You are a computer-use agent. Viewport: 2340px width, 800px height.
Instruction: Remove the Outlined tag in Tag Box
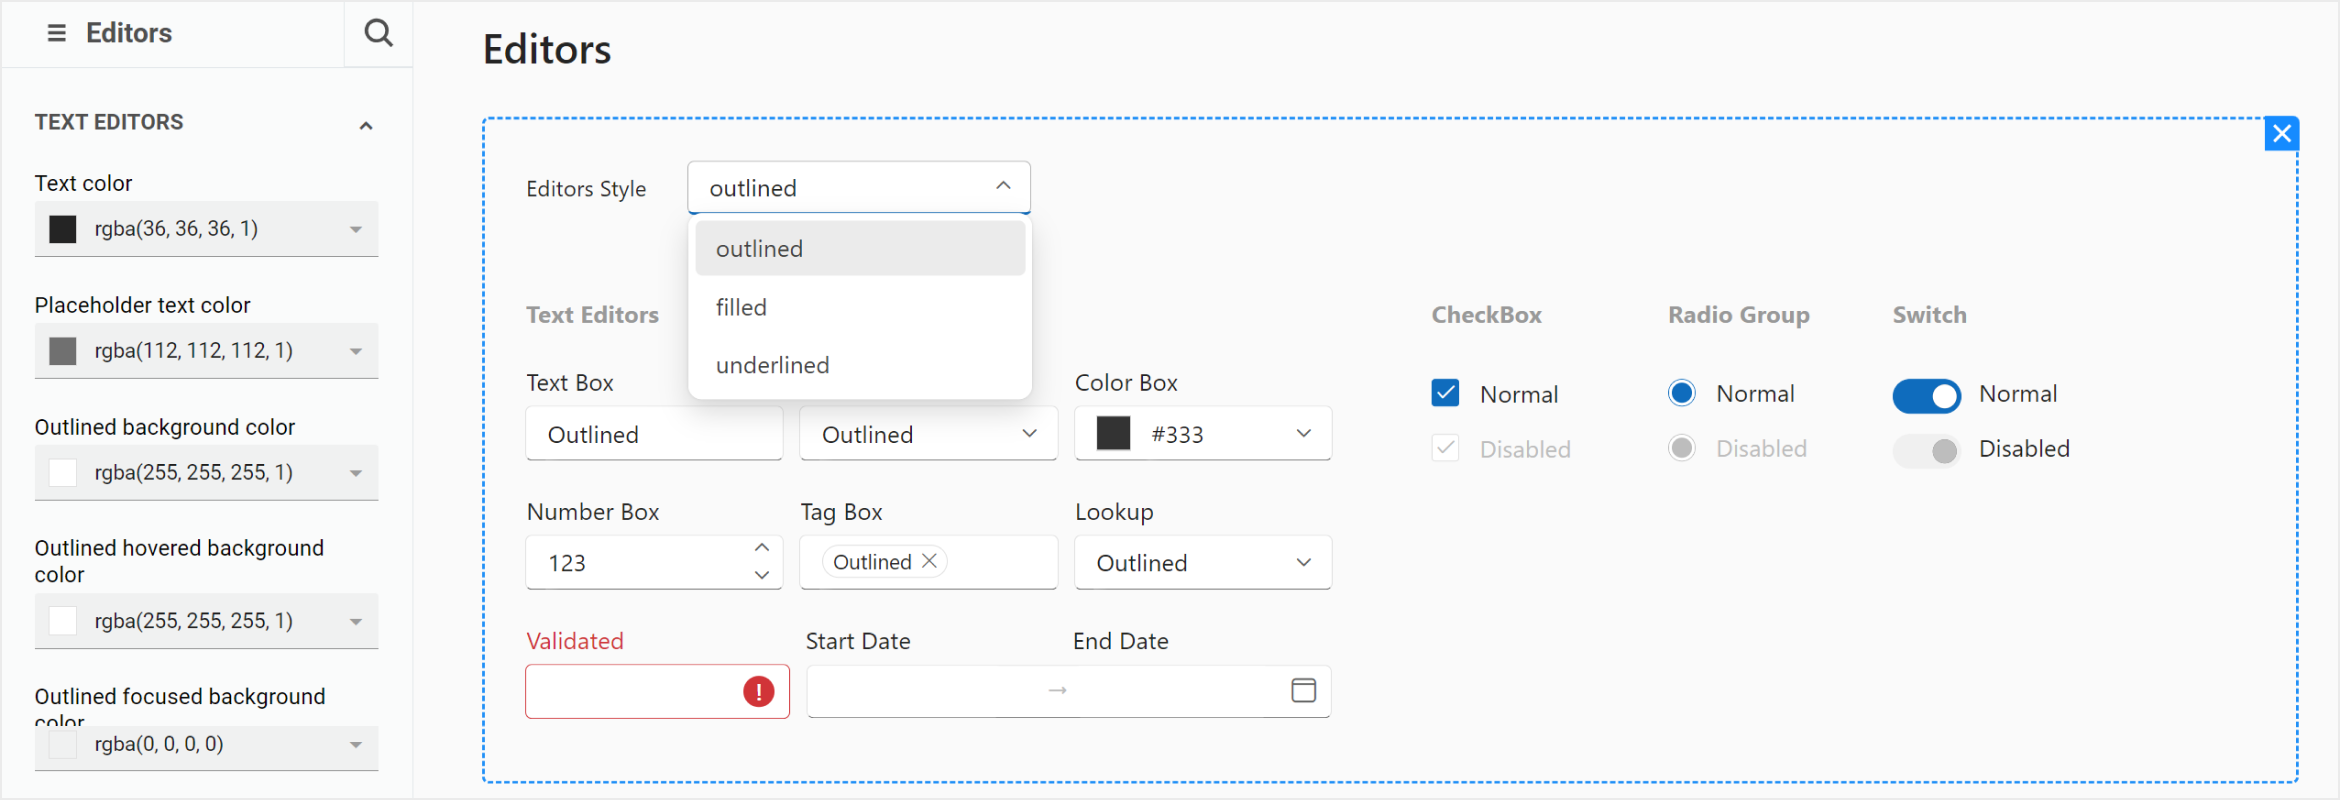pos(929,561)
